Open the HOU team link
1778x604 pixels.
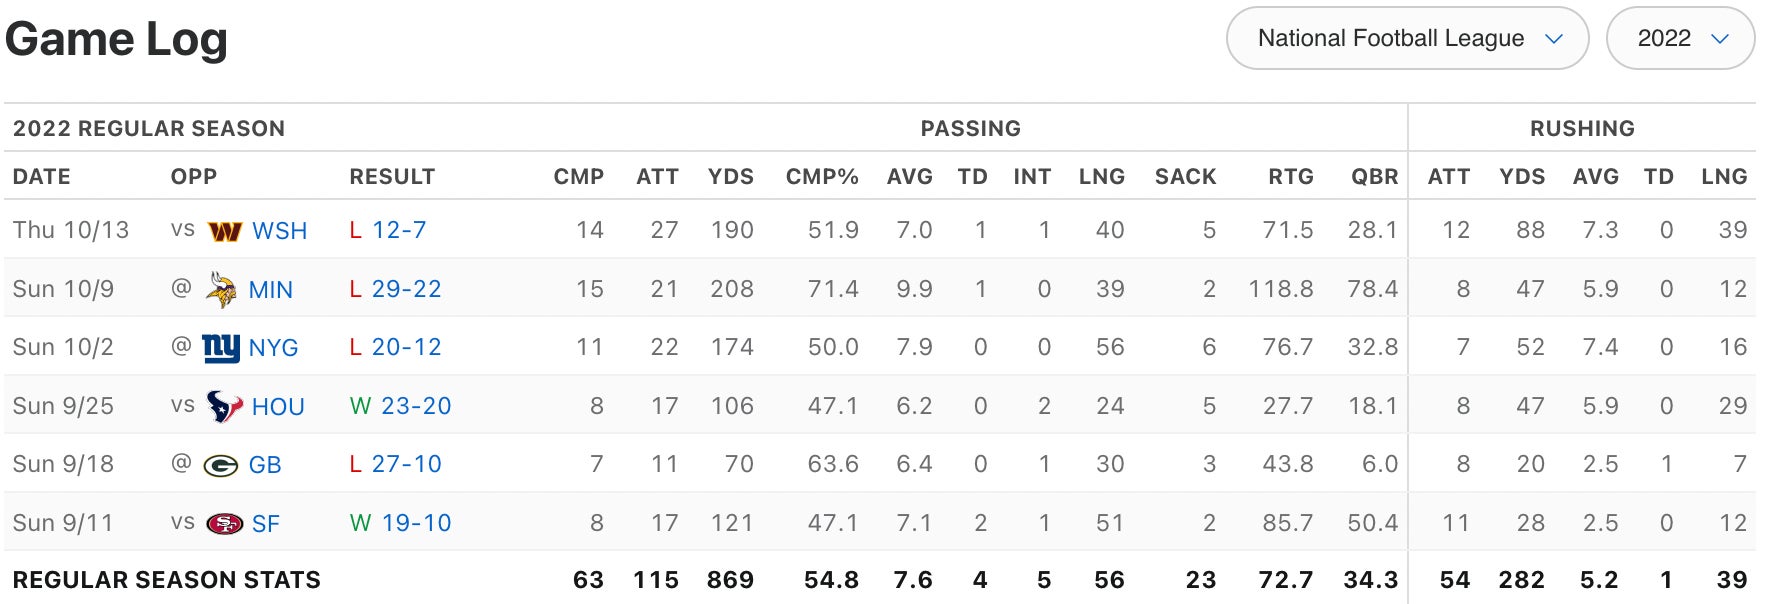[x=278, y=407]
